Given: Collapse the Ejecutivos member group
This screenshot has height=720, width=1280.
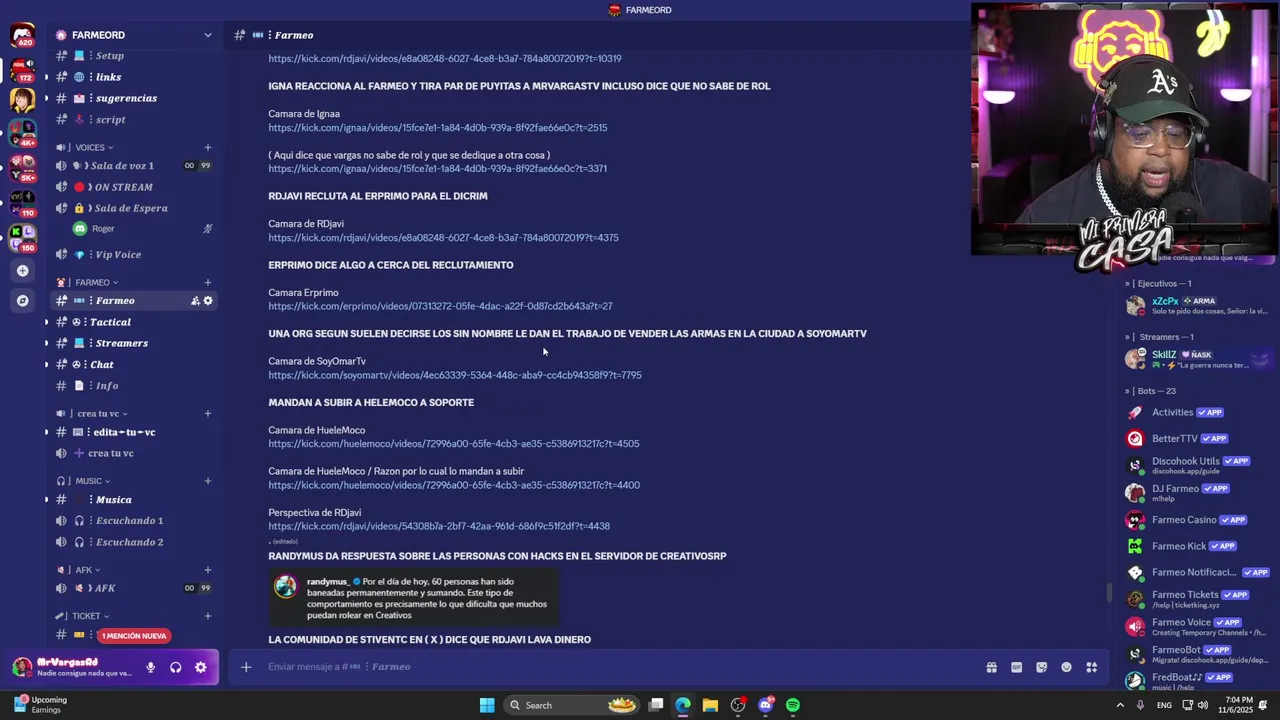Looking at the screenshot, I should (x=1158, y=283).
